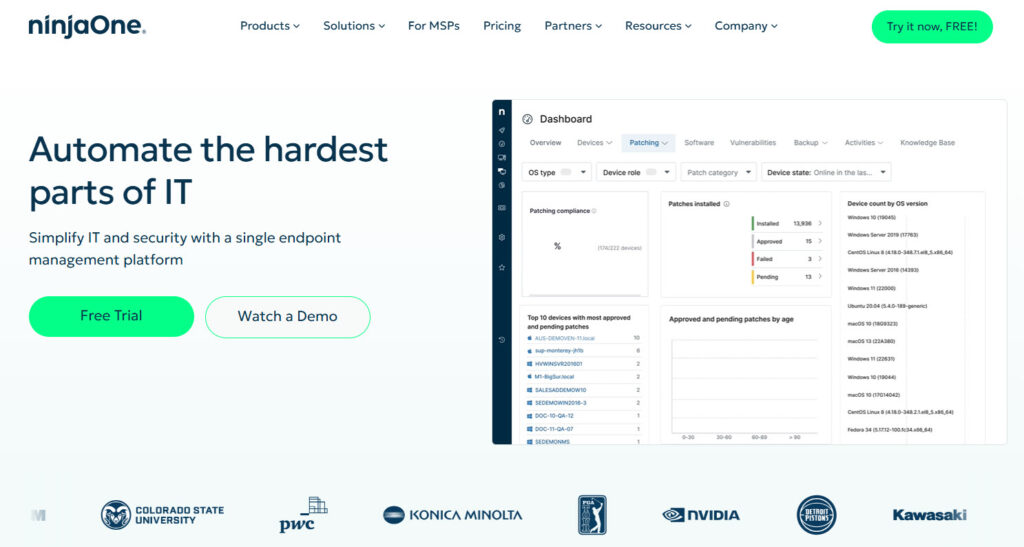
Task: Open the Devices tab in the dashboard
Action: (594, 142)
